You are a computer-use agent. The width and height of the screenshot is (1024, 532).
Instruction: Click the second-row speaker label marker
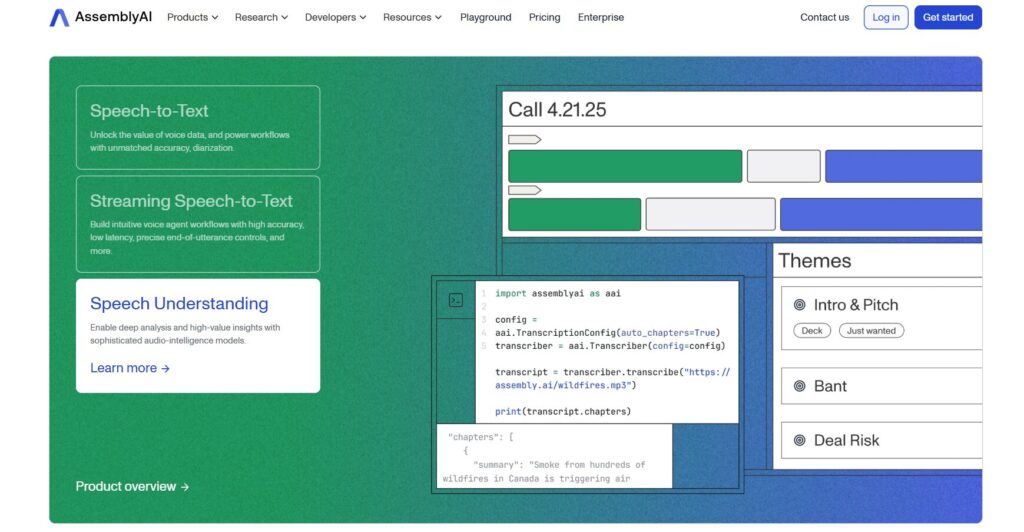point(524,190)
